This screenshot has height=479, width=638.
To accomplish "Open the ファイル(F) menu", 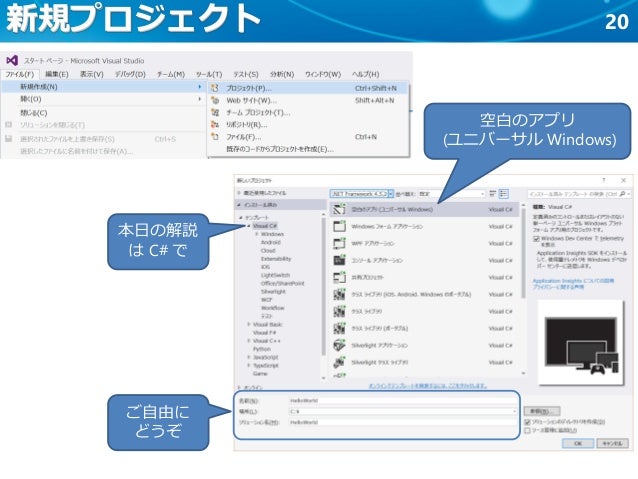I will coord(20,74).
